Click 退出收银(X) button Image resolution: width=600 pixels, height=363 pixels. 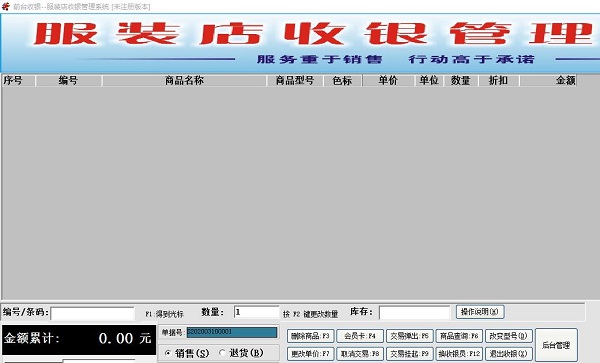509,354
